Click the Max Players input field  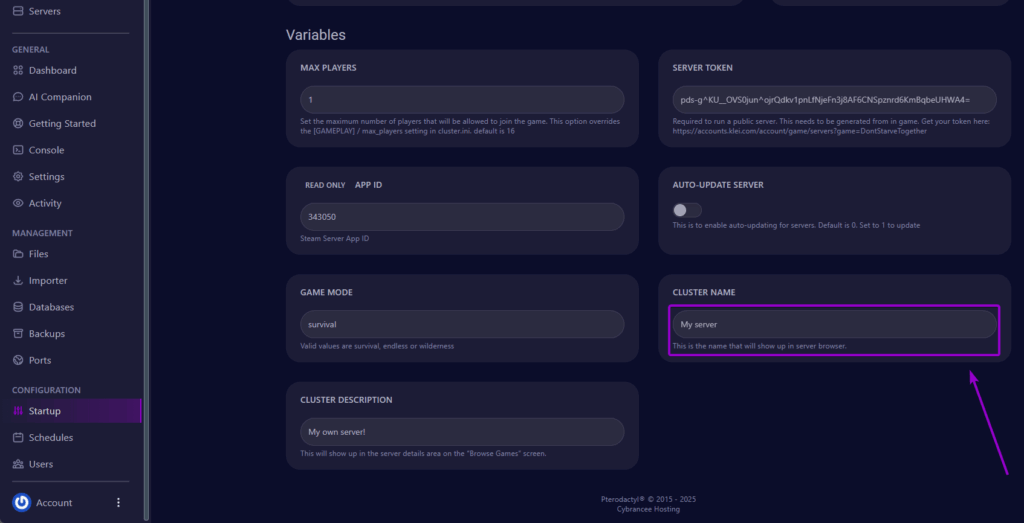click(462, 100)
